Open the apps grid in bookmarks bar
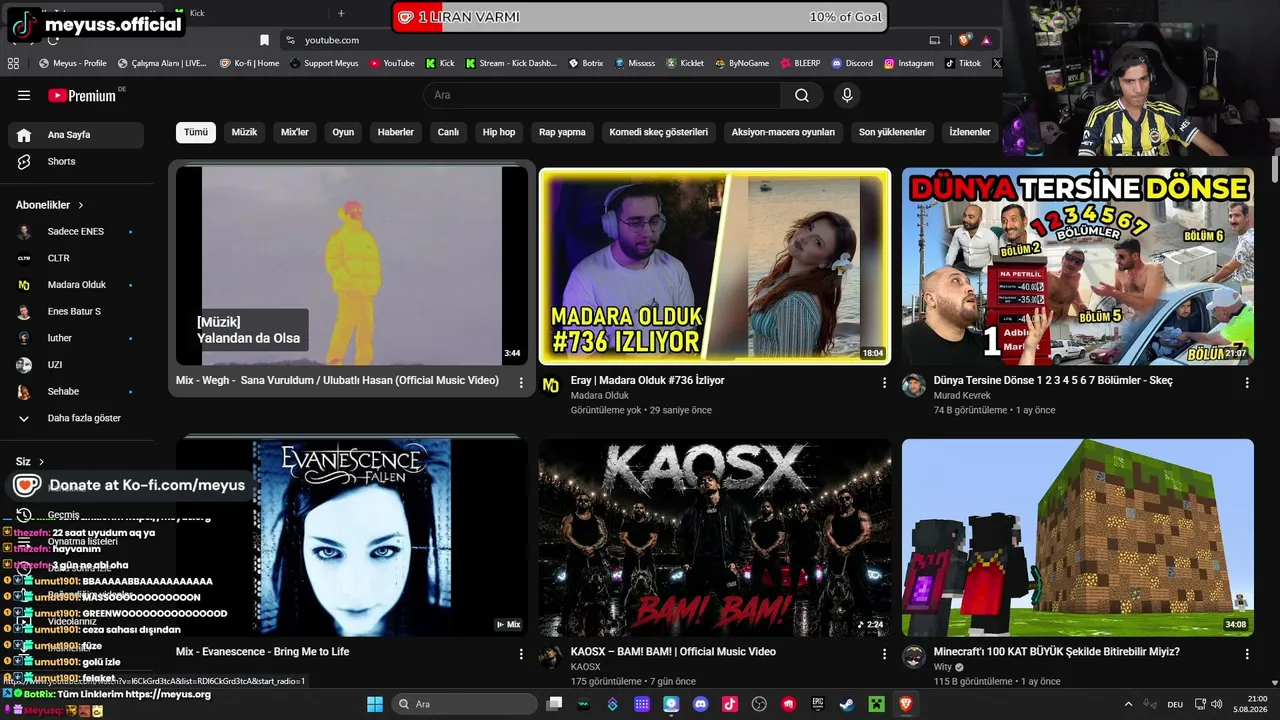Viewport: 1280px width, 720px height. point(13,63)
